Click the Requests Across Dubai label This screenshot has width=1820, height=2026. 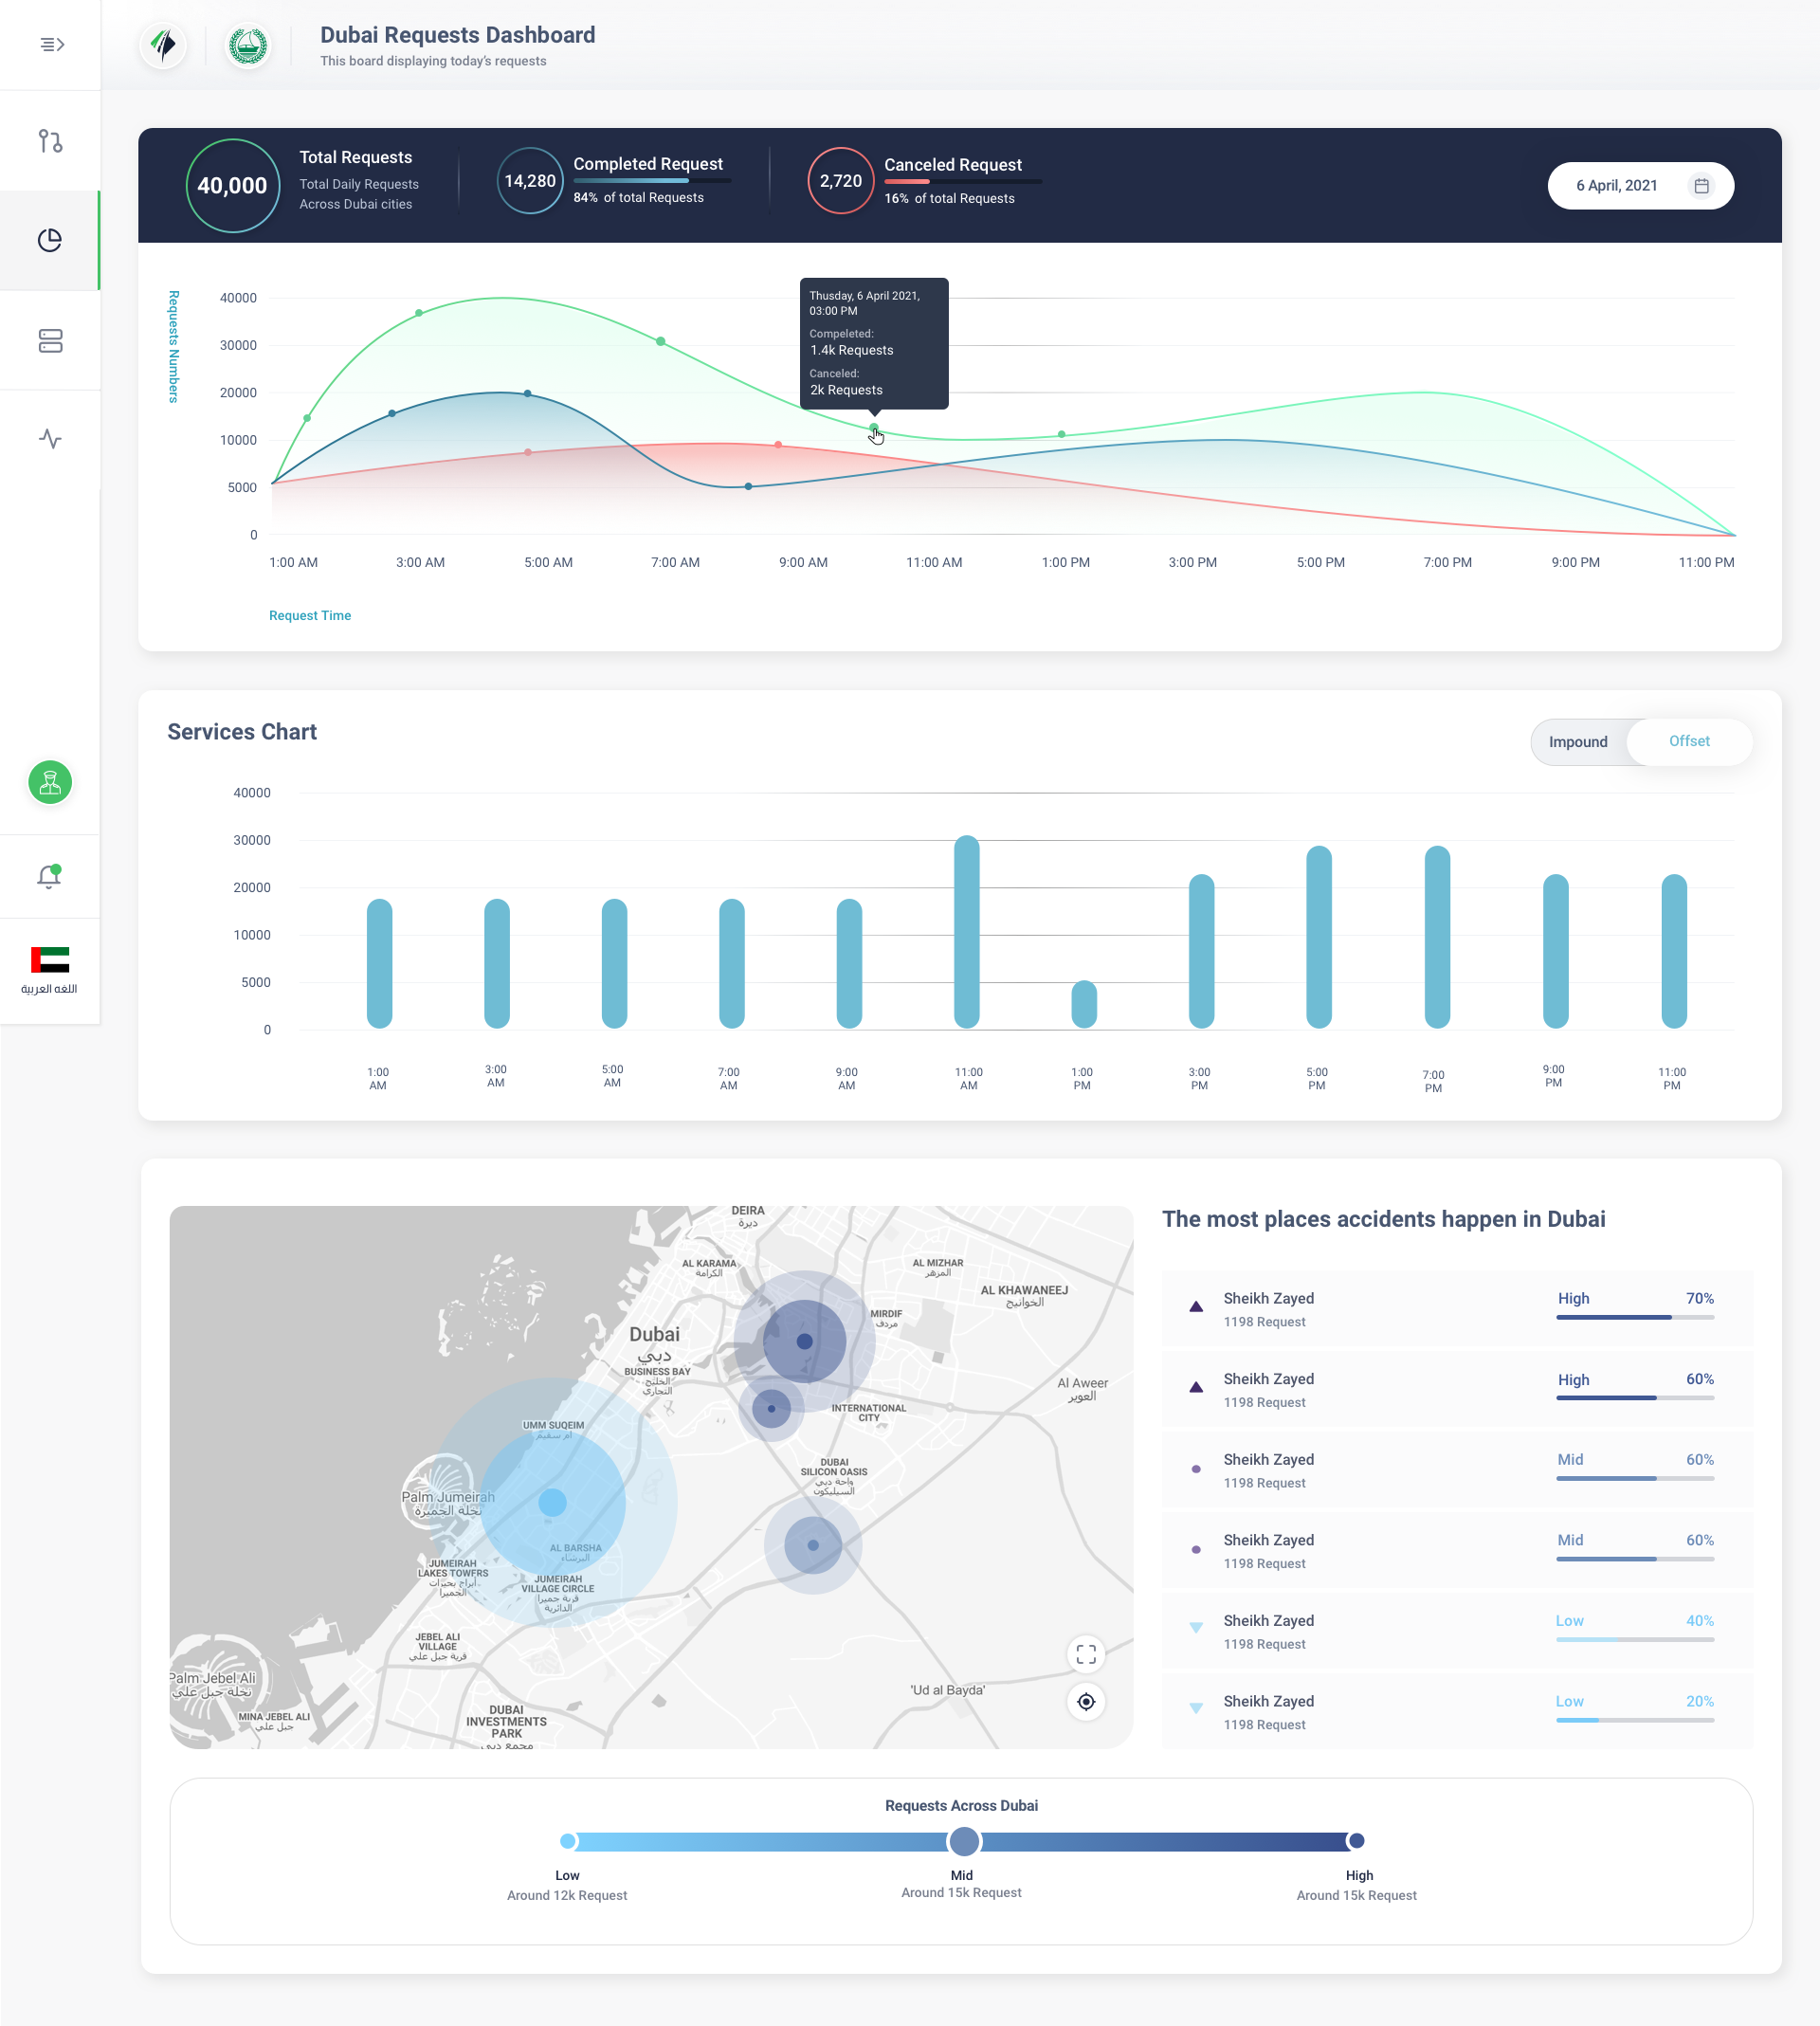[961, 1805]
